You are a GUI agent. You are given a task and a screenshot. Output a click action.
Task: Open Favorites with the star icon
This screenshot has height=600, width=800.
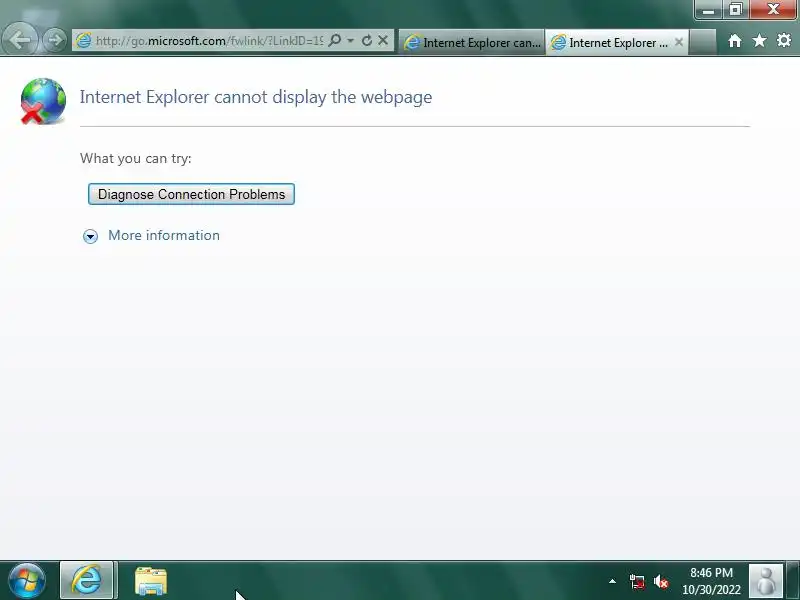click(759, 40)
